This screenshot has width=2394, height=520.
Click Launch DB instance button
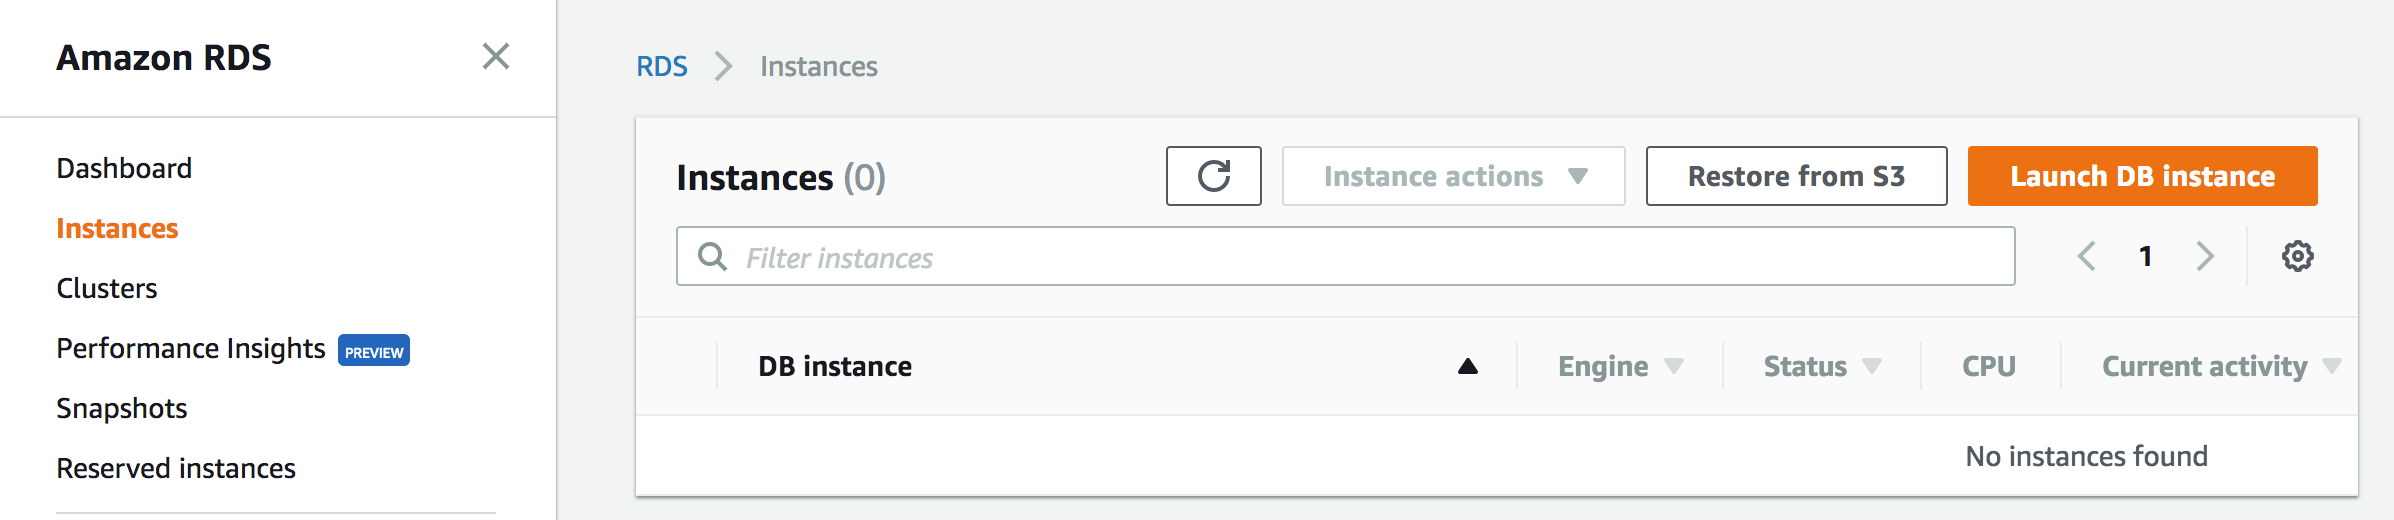(2142, 176)
